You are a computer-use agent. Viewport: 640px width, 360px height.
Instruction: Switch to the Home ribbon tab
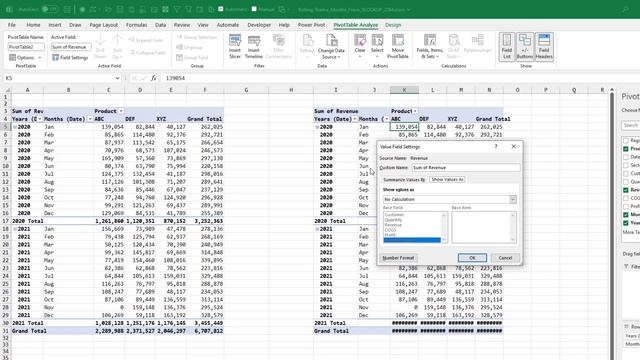tap(33, 25)
